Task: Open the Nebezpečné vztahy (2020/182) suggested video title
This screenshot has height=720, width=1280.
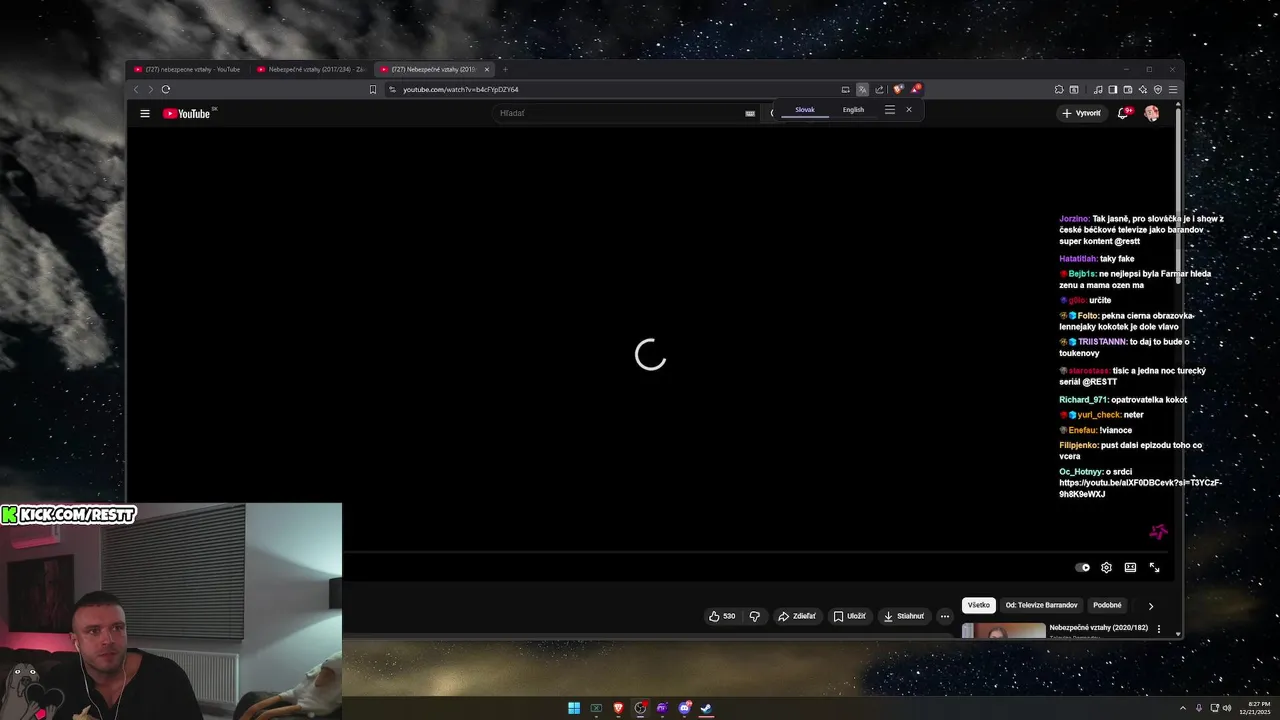Action: pos(1098,627)
